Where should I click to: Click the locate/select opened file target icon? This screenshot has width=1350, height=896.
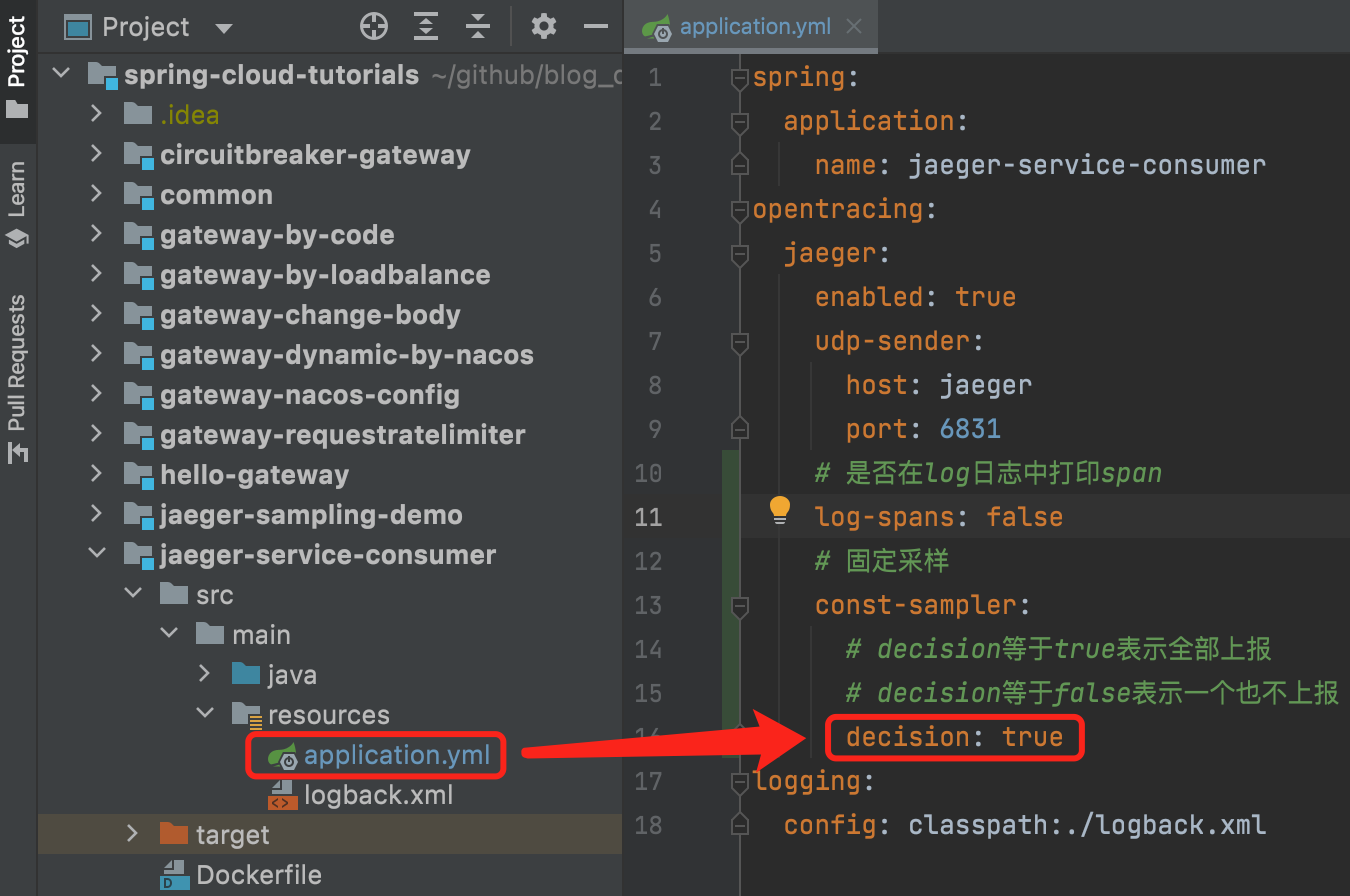click(x=374, y=27)
